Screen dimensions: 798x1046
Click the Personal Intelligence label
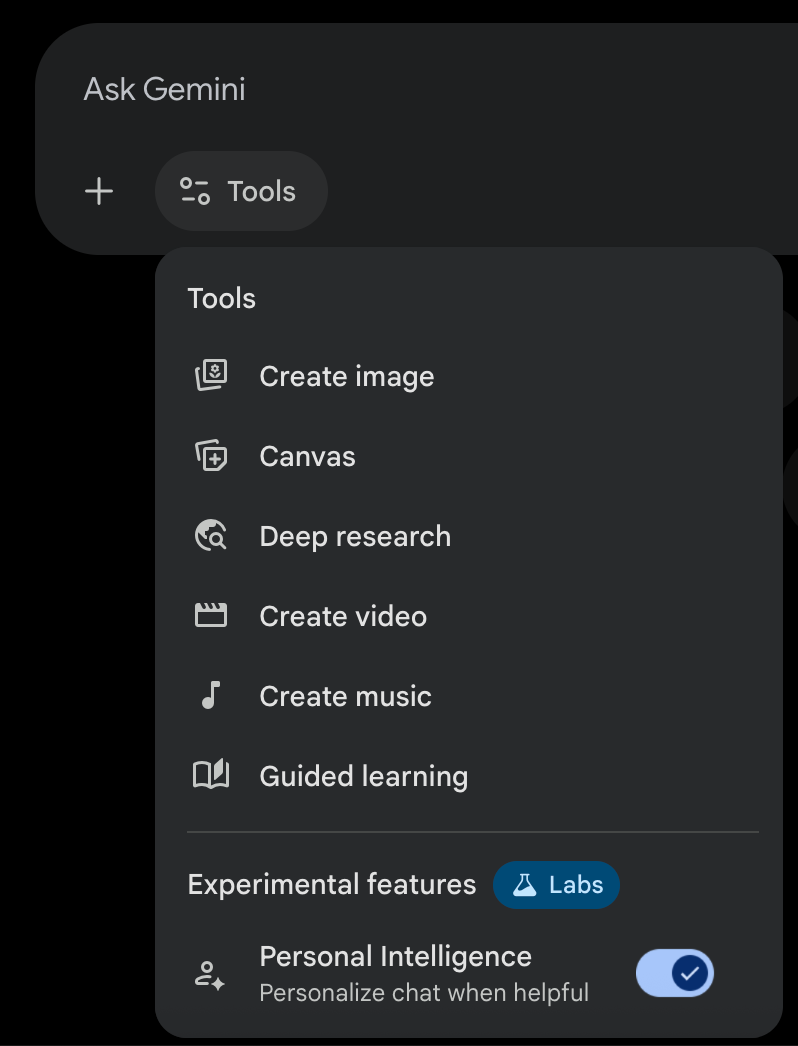coord(396,957)
